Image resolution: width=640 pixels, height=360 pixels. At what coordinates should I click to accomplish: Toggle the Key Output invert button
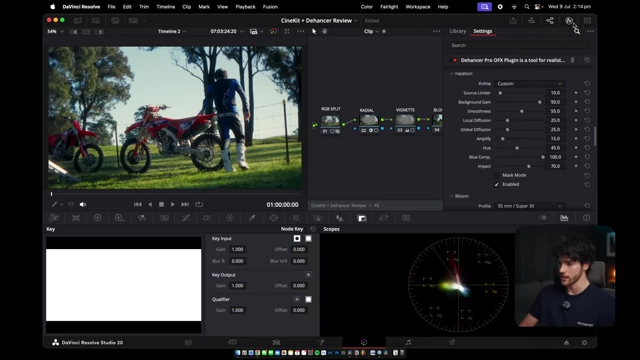point(308,275)
